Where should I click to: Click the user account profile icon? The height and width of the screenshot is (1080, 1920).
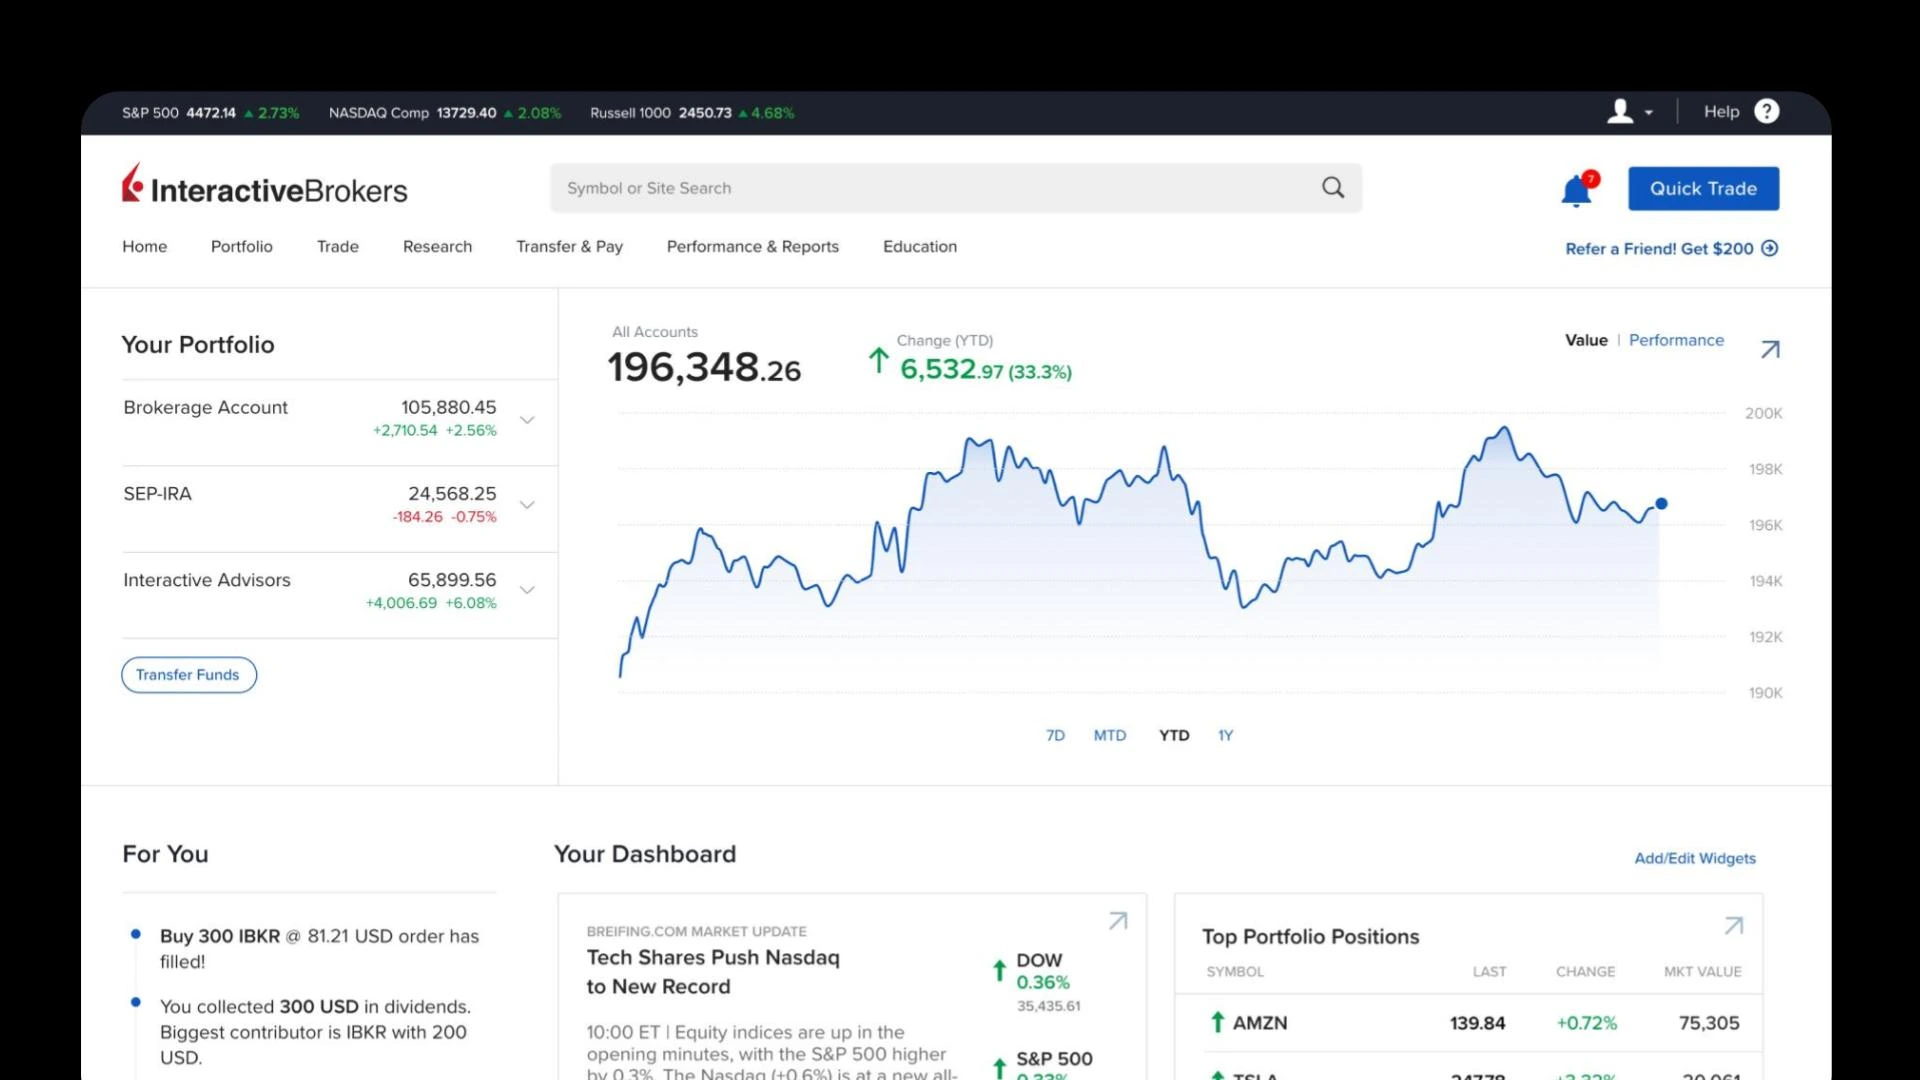1620,112
